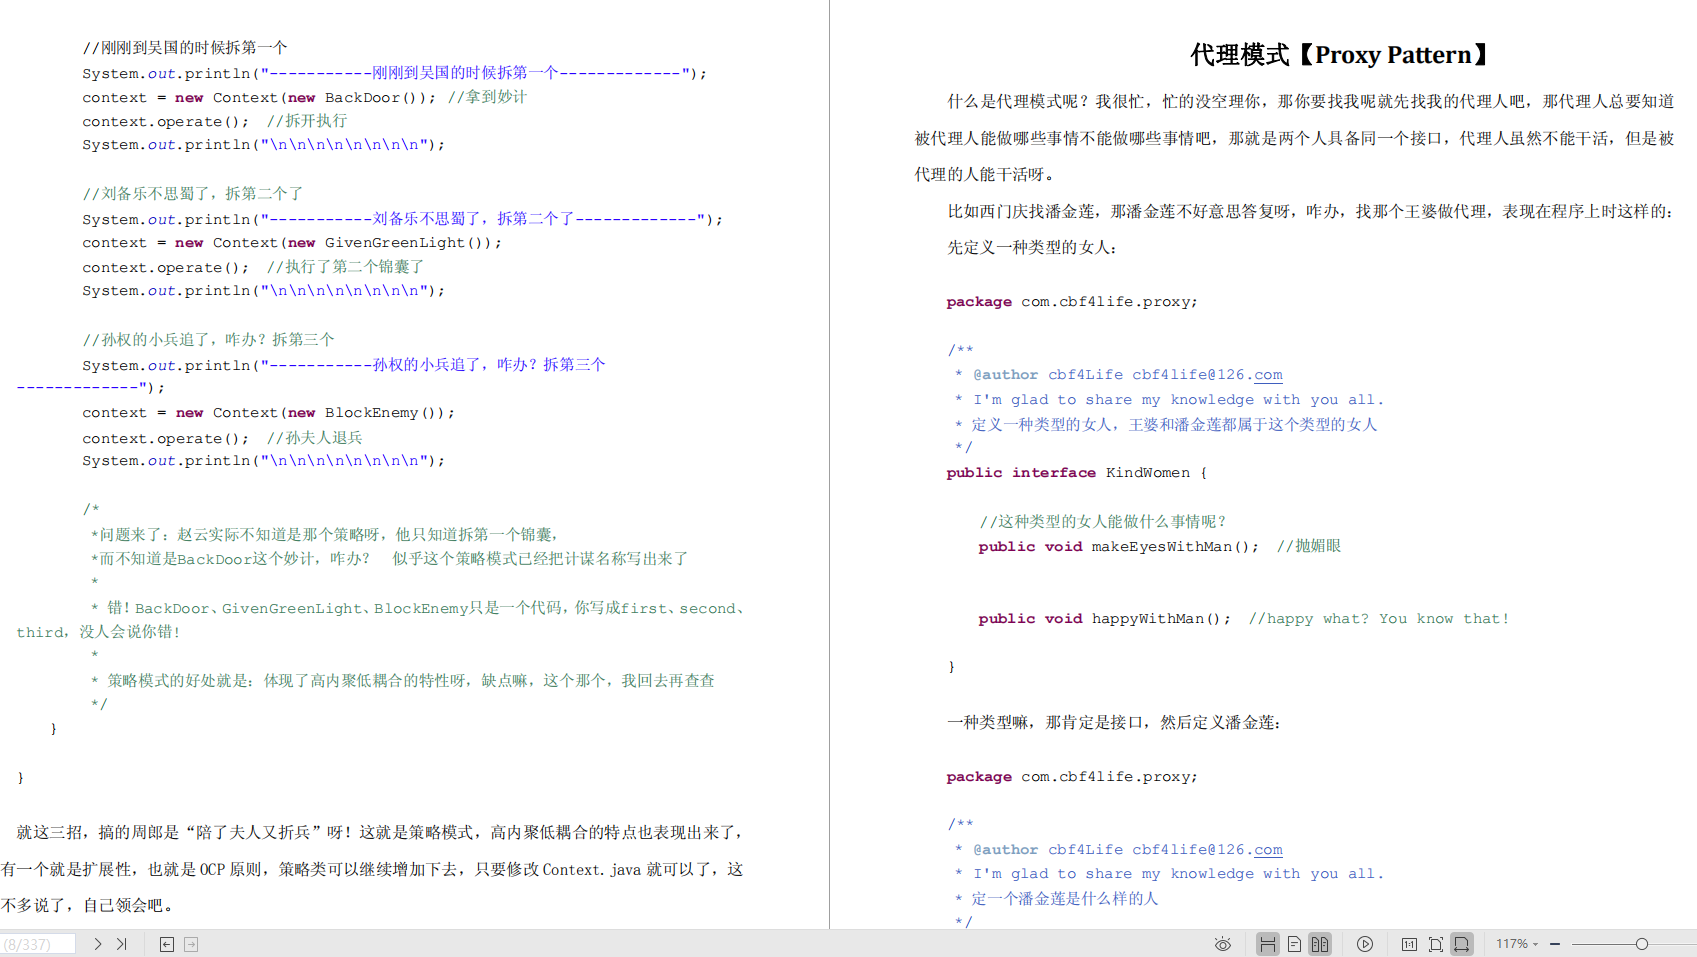Click the '策略模式的好处就是' comment line

(402, 681)
